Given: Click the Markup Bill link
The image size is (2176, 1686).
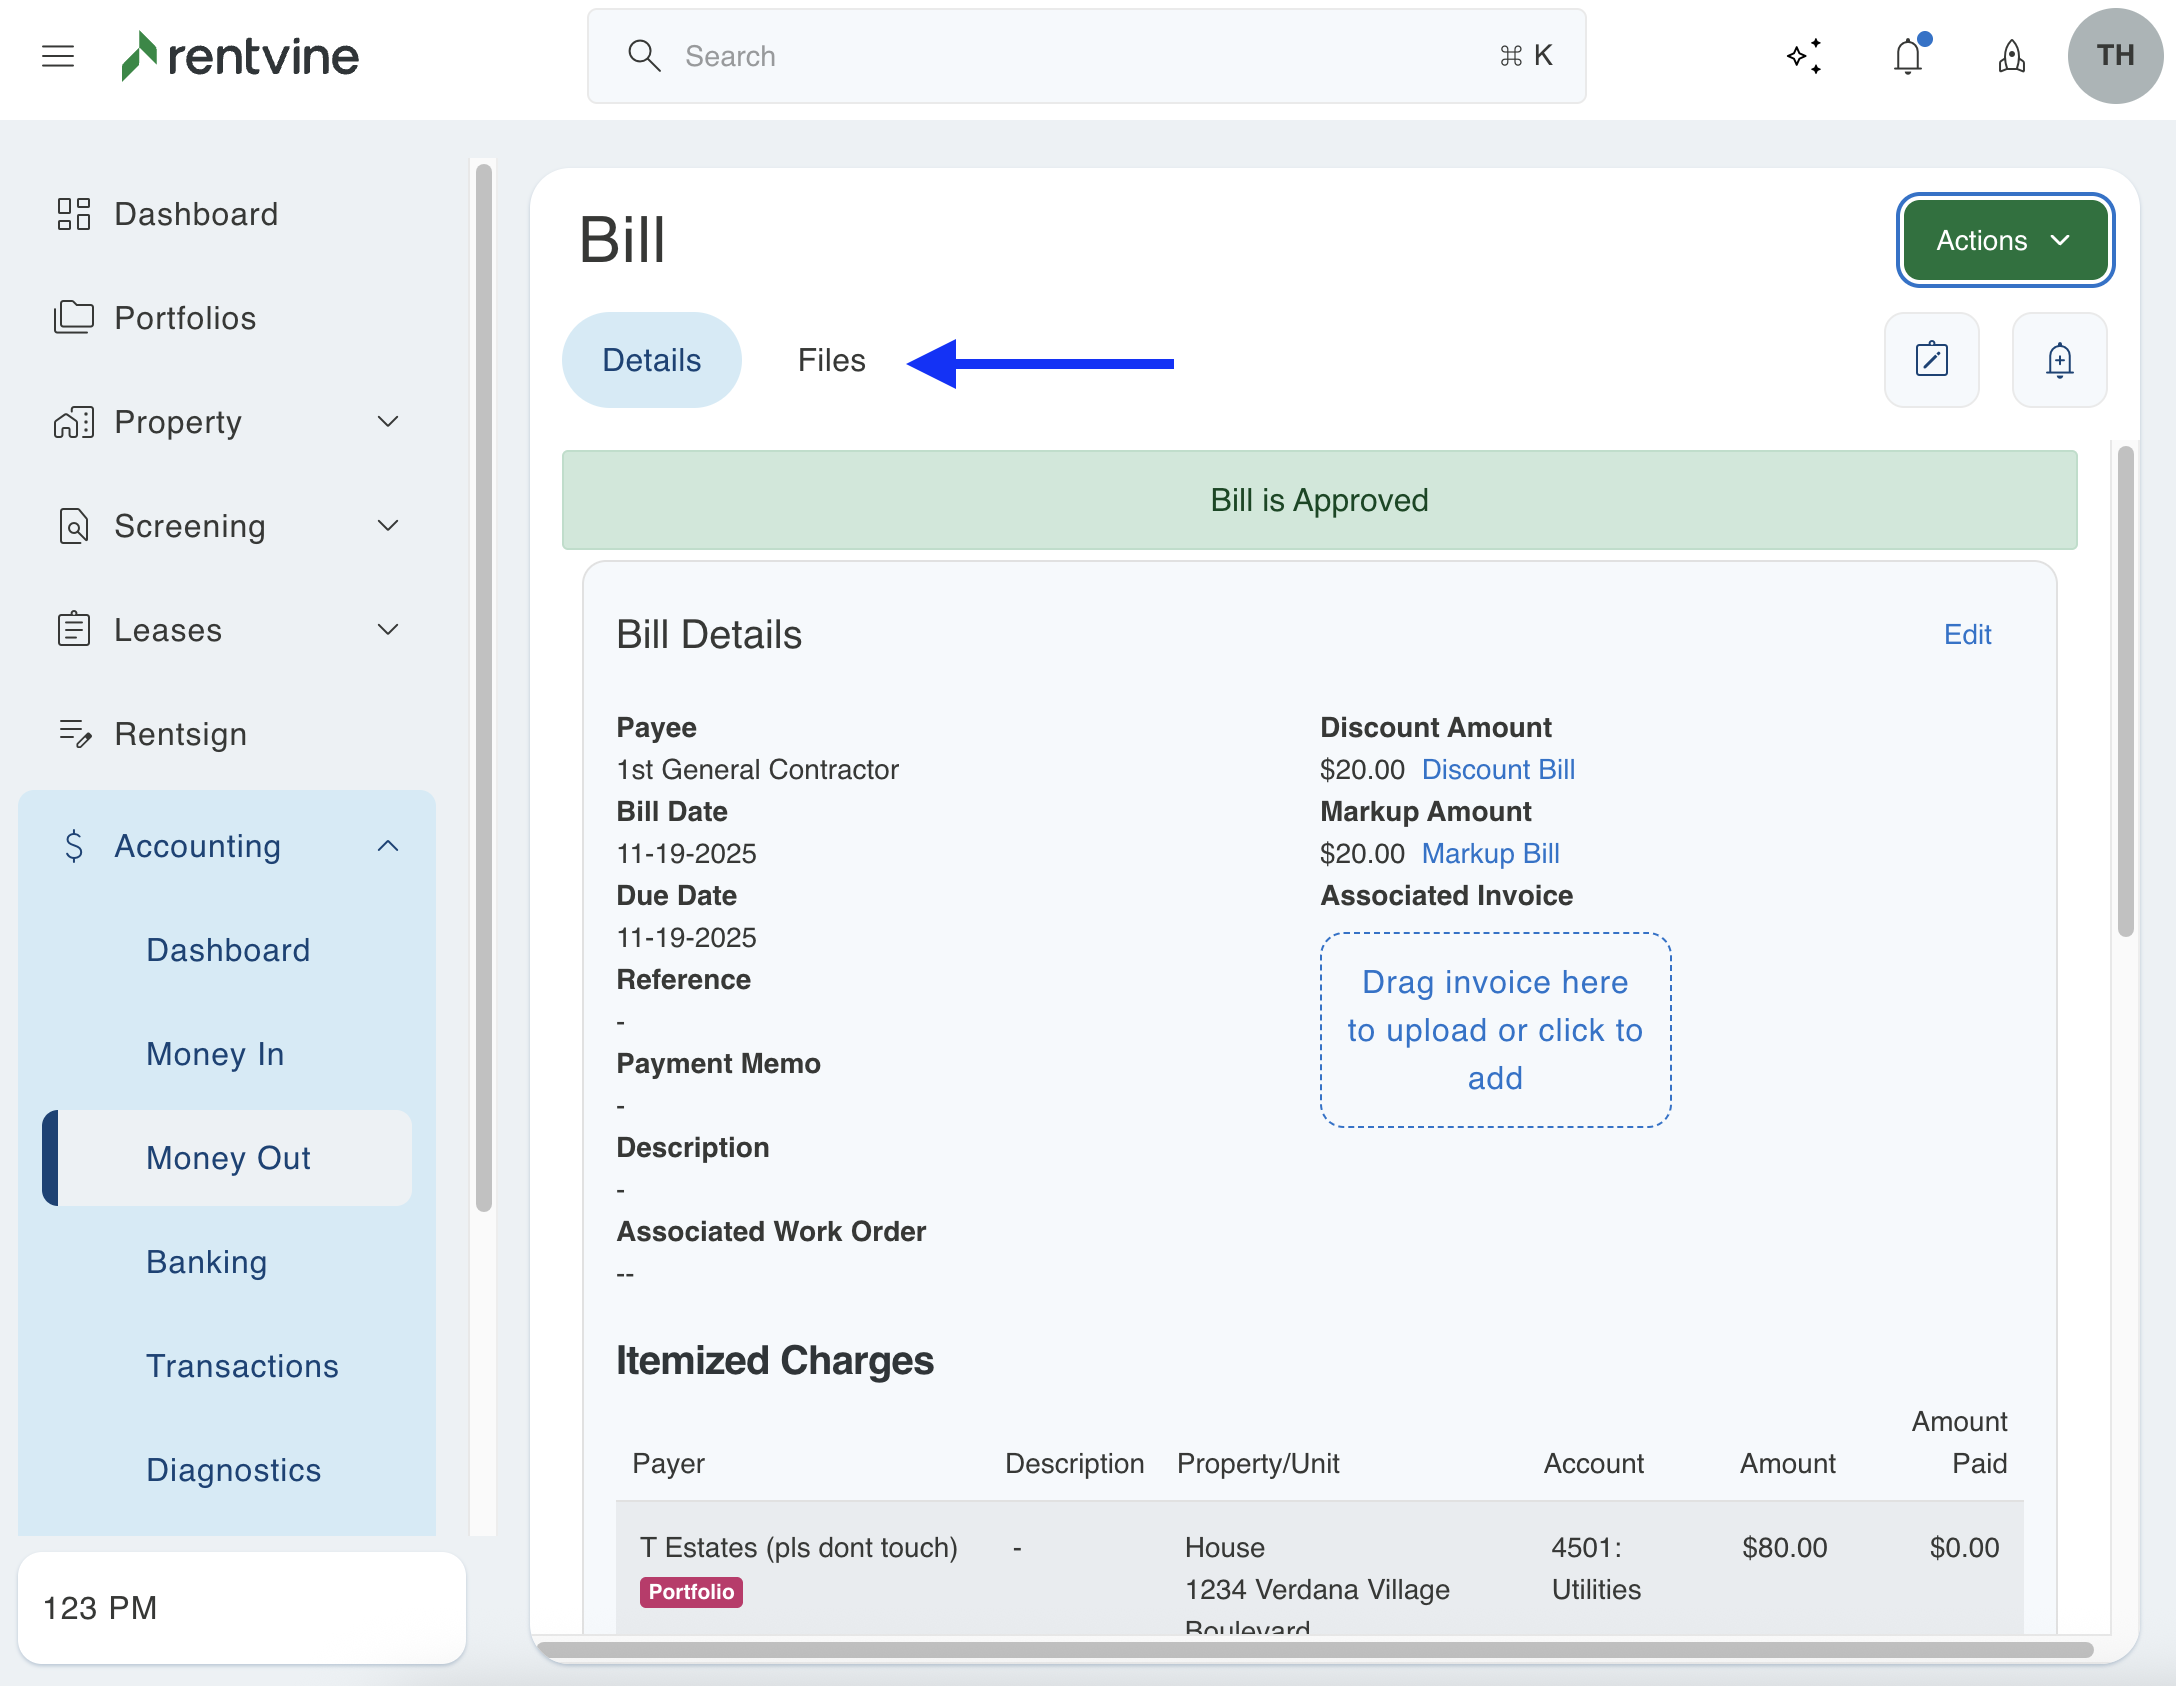Looking at the screenshot, I should (x=1490, y=853).
